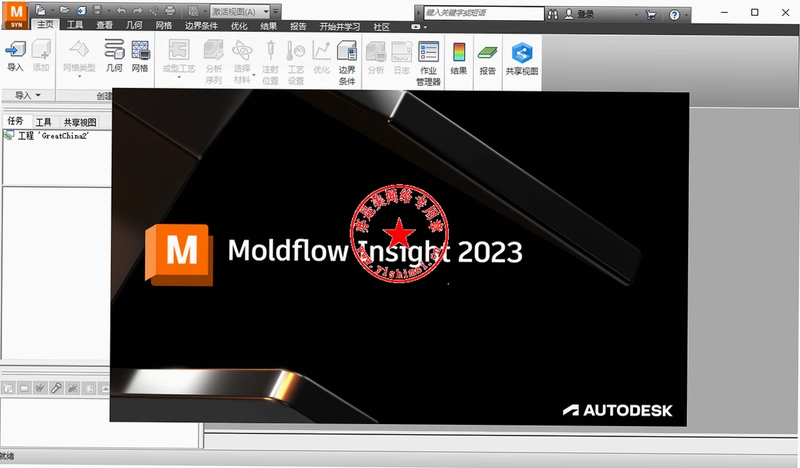Image resolution: width=800 pixels, height=468 pixels.
Task: Switch to the Boundary Conditions (边界条件) tab
Action: pos(201,26)
